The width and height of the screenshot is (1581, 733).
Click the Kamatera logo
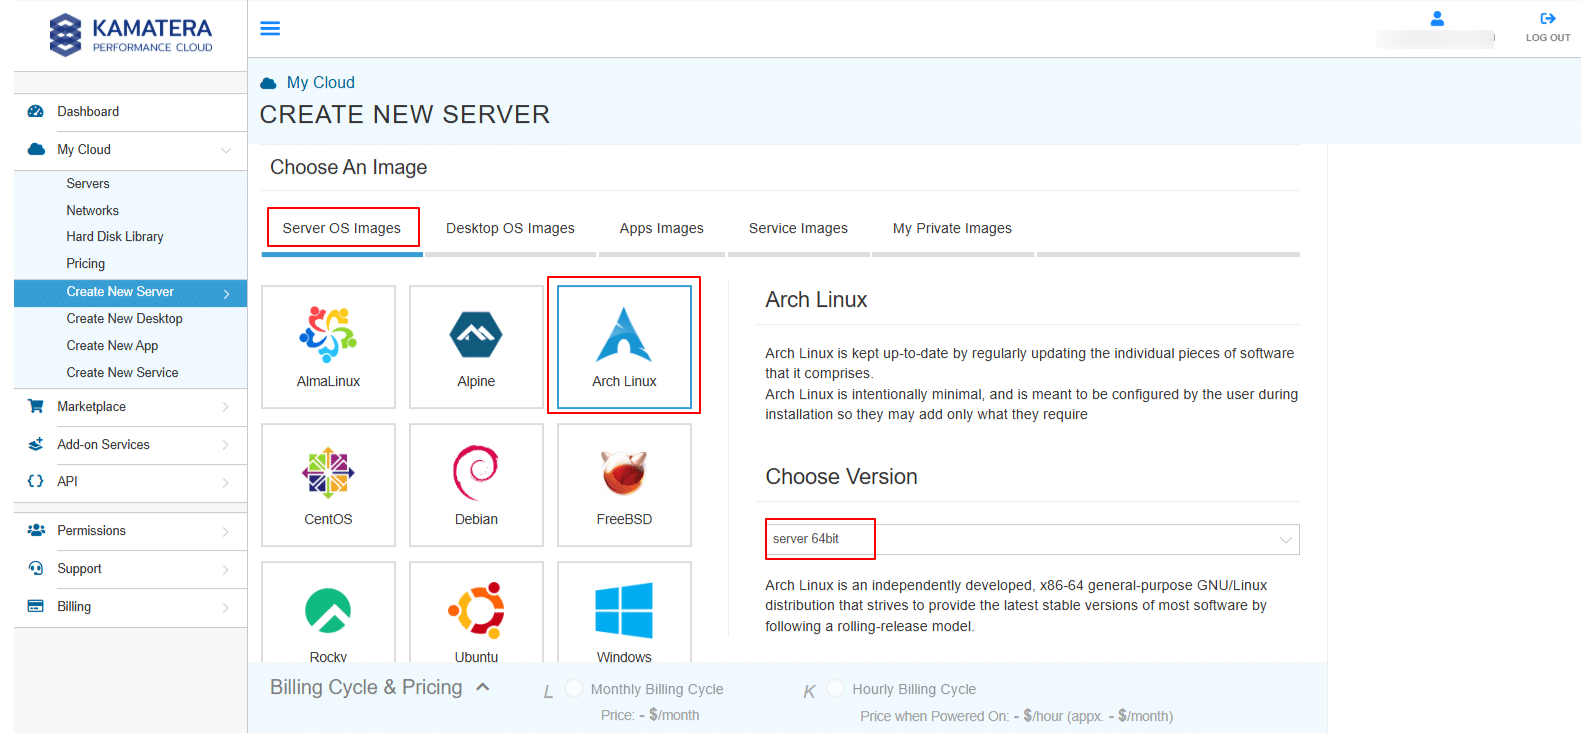click(131, 34)
